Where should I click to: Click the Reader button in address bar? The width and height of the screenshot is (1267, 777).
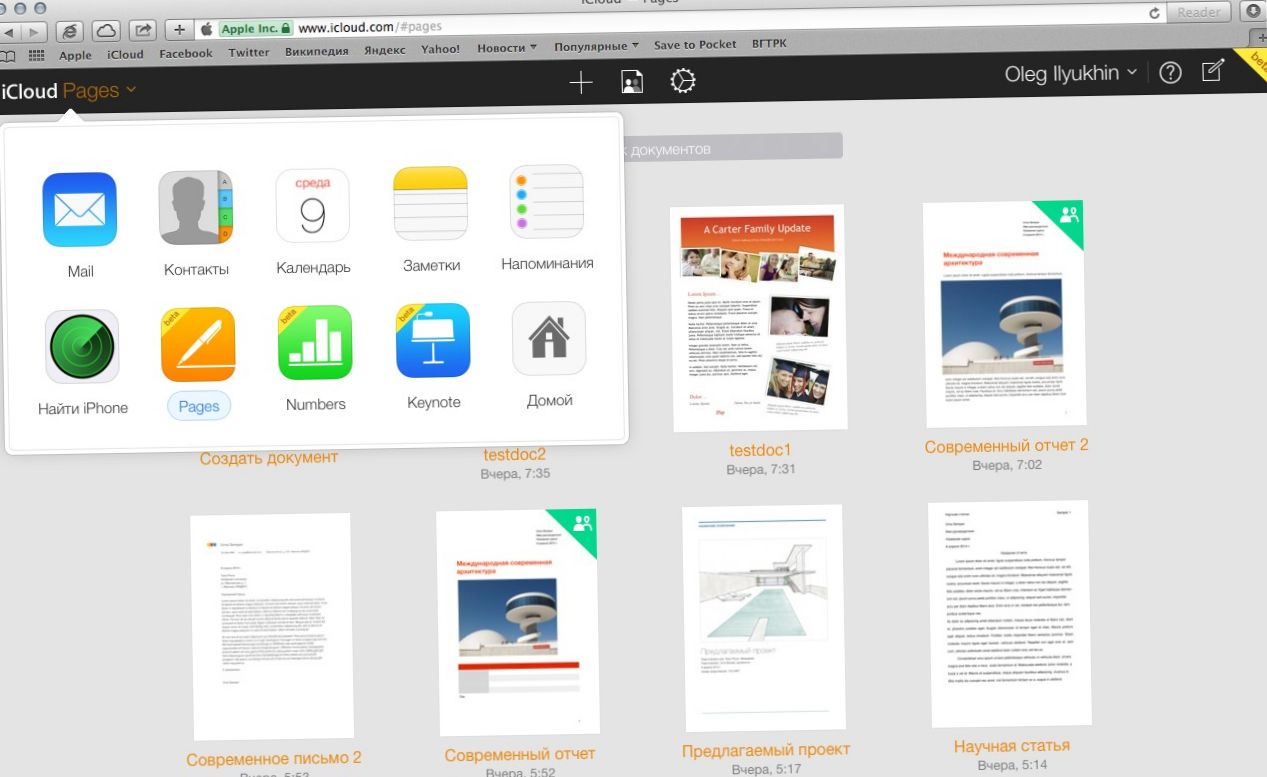tap(1199, 12)
